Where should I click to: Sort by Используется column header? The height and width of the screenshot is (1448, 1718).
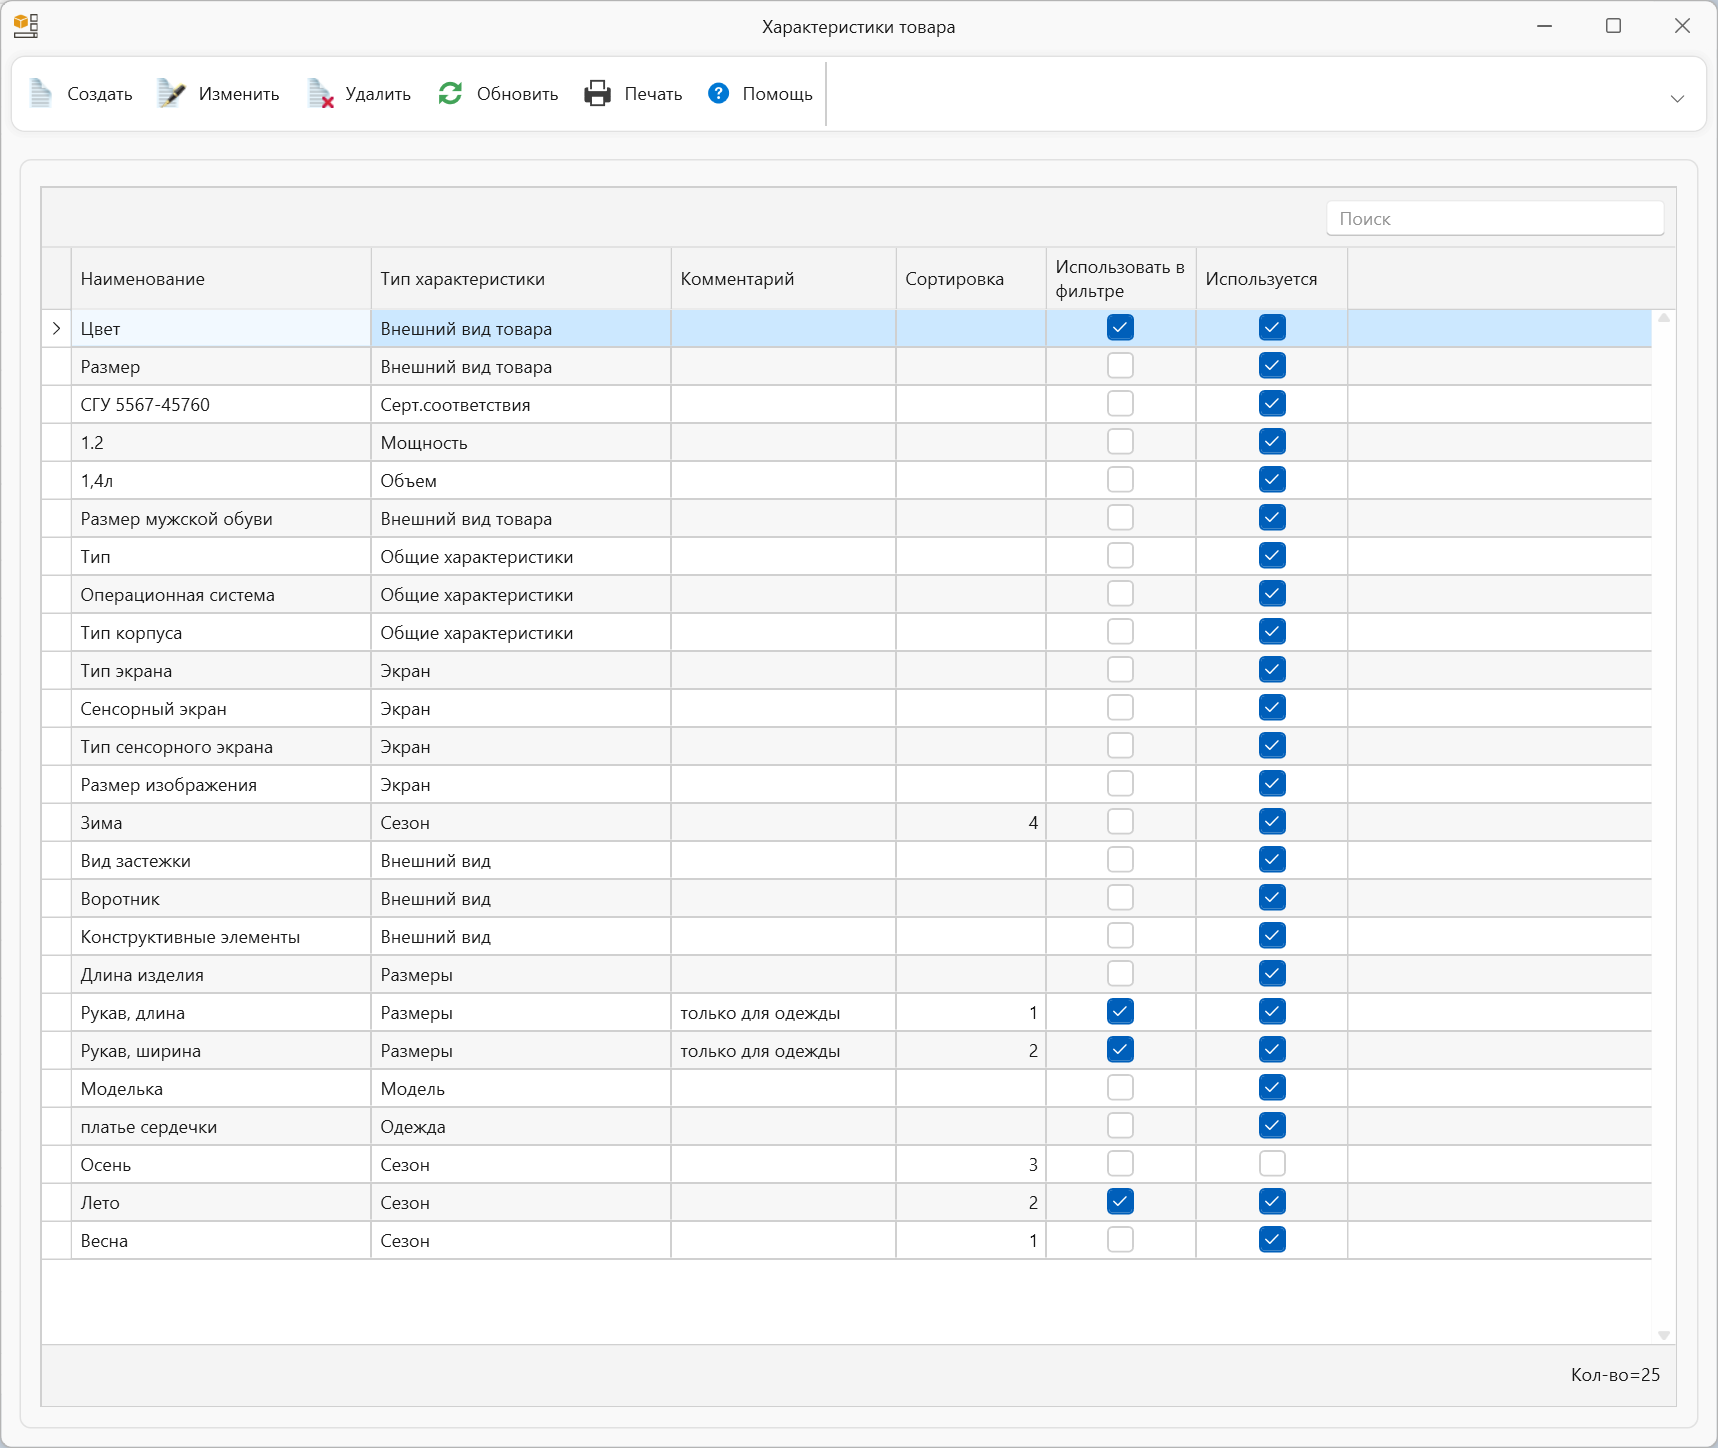[x=1272, y=279]
